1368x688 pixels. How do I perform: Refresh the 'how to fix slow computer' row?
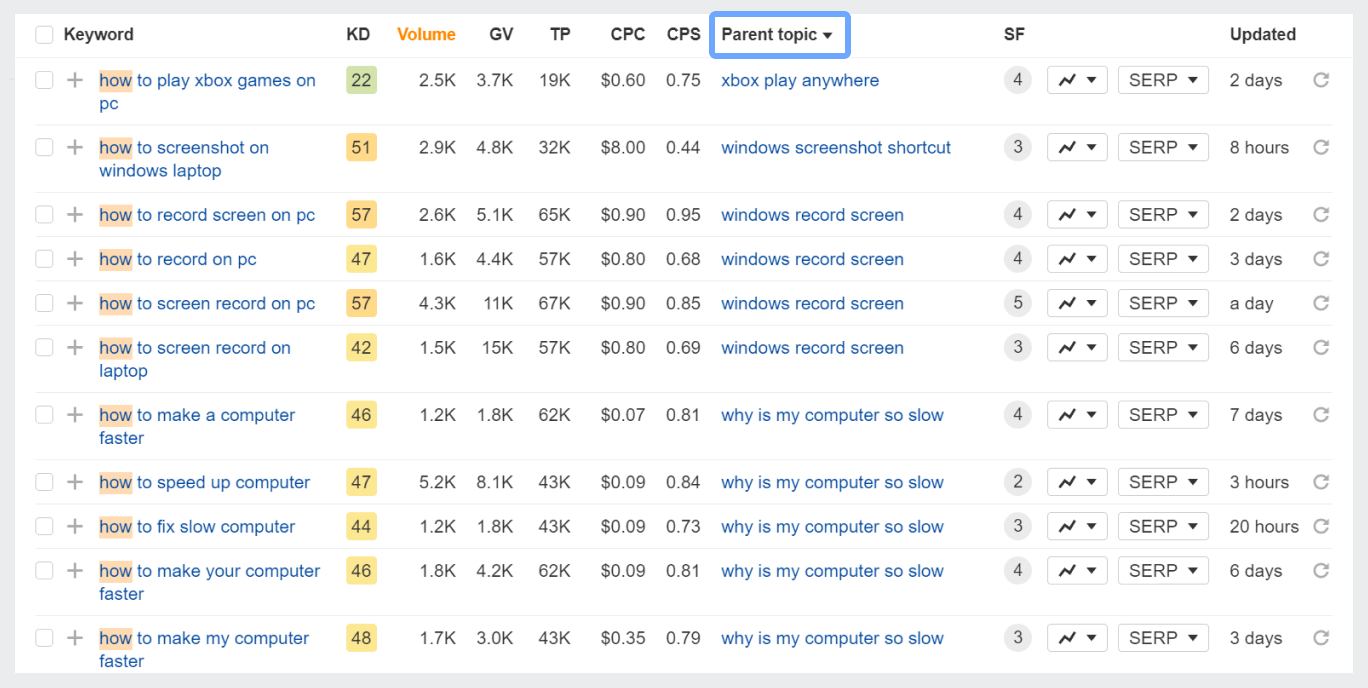1321,526
